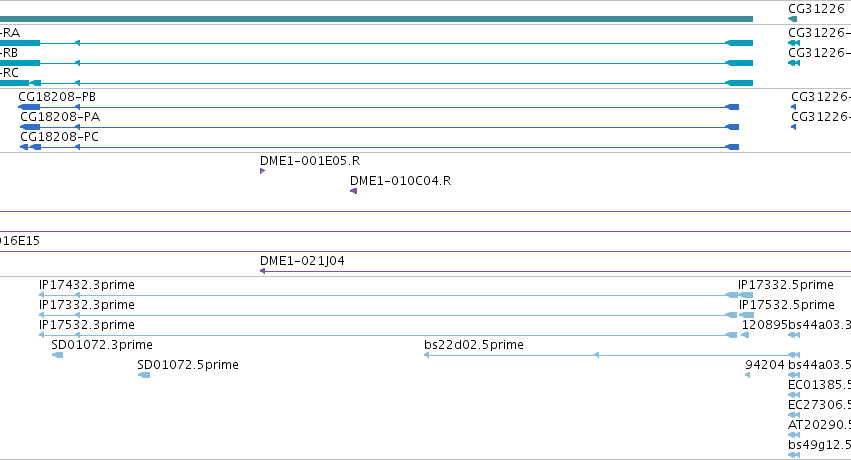The height and width of the screenshot is (460, 851).
Task: Click the small arrow under the CG31226 label
Action: pyautogui.click(x=792, y=19)
